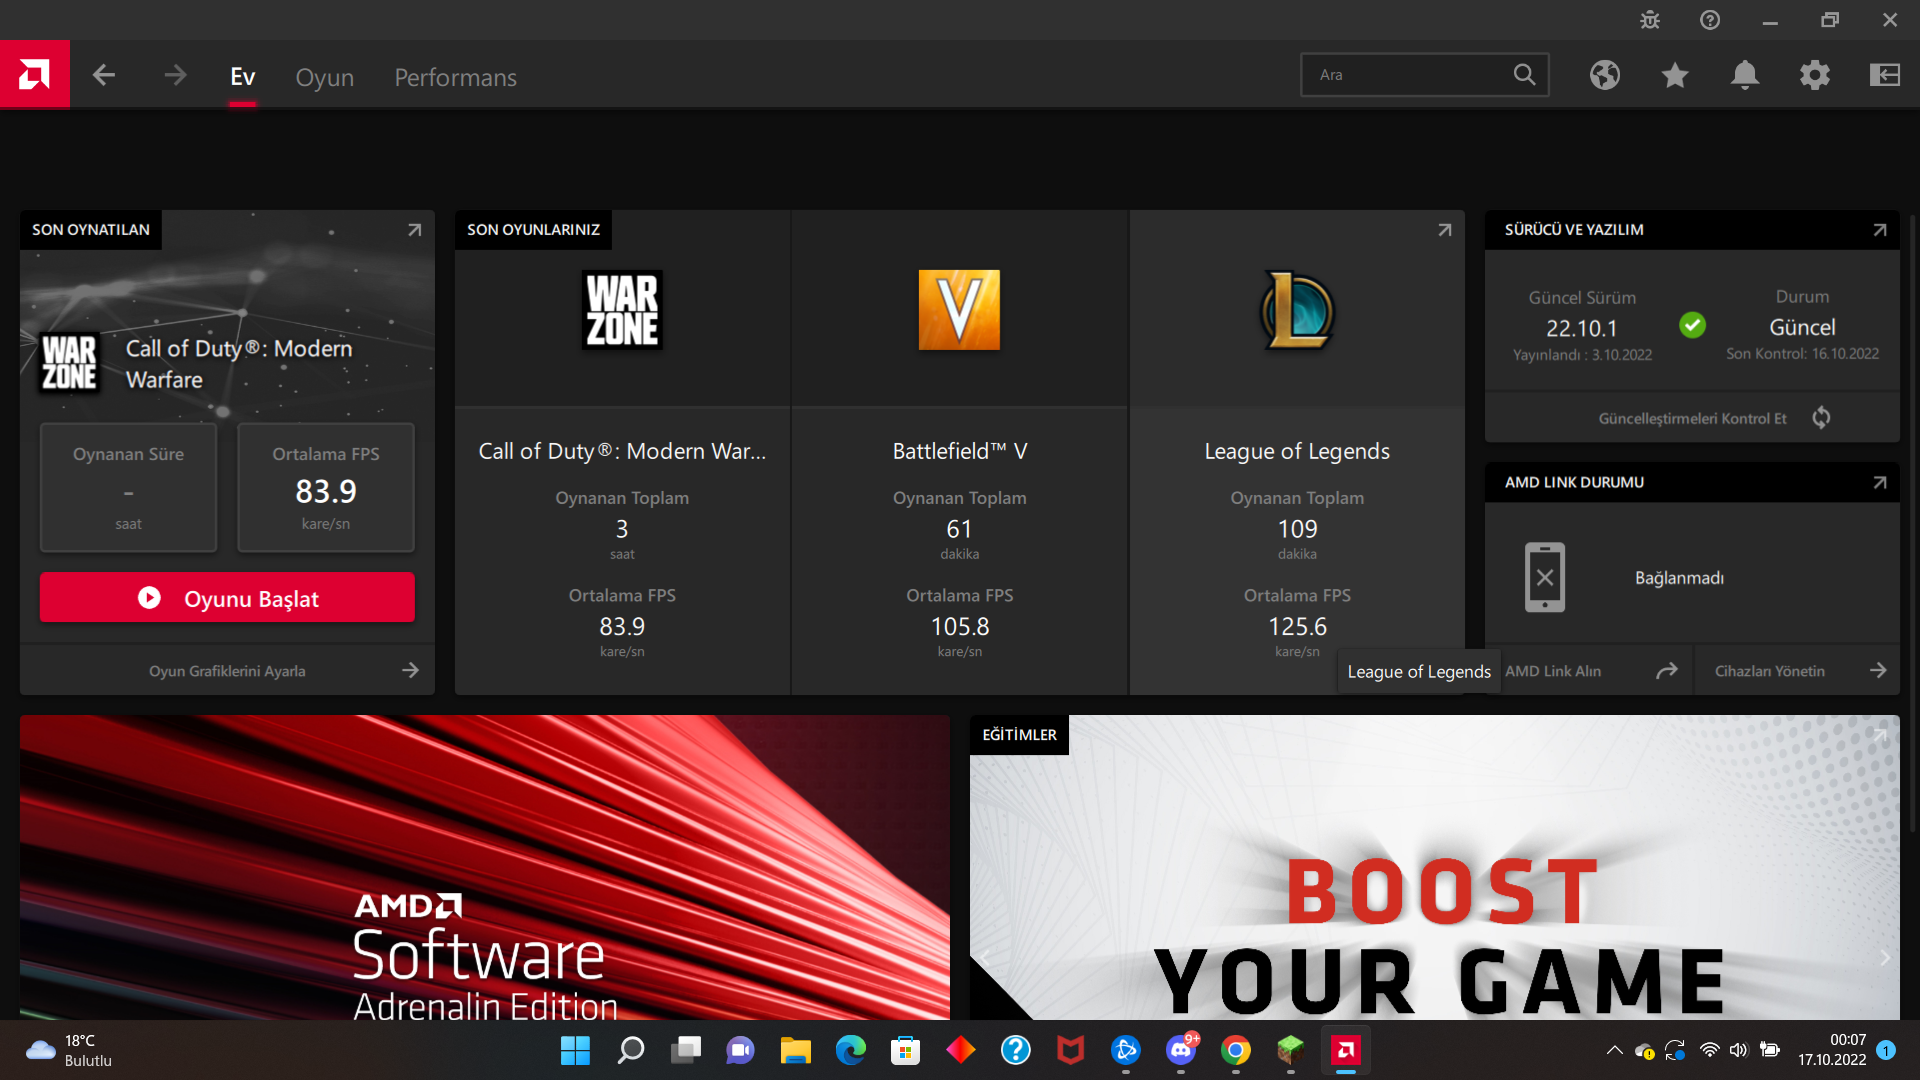Open notifications bell icon
This screenshot has height=1080, width=1920.
tap(1745, 75)
